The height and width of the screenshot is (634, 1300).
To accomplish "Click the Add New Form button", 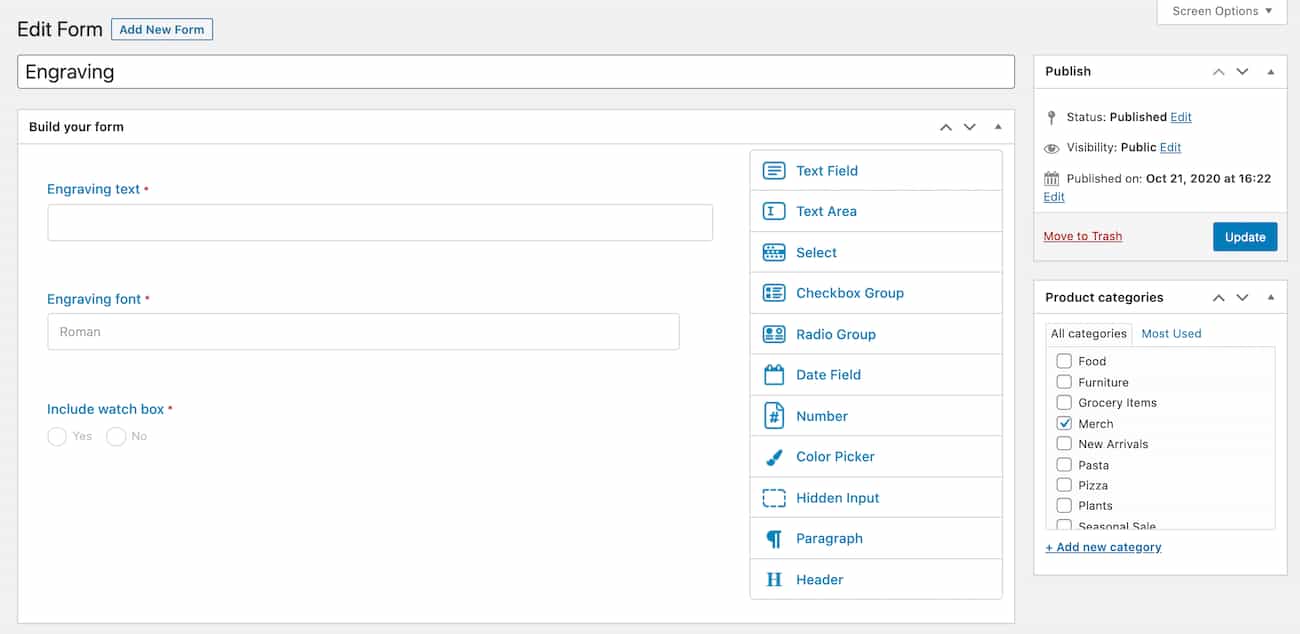I will (x=162, y=30).
